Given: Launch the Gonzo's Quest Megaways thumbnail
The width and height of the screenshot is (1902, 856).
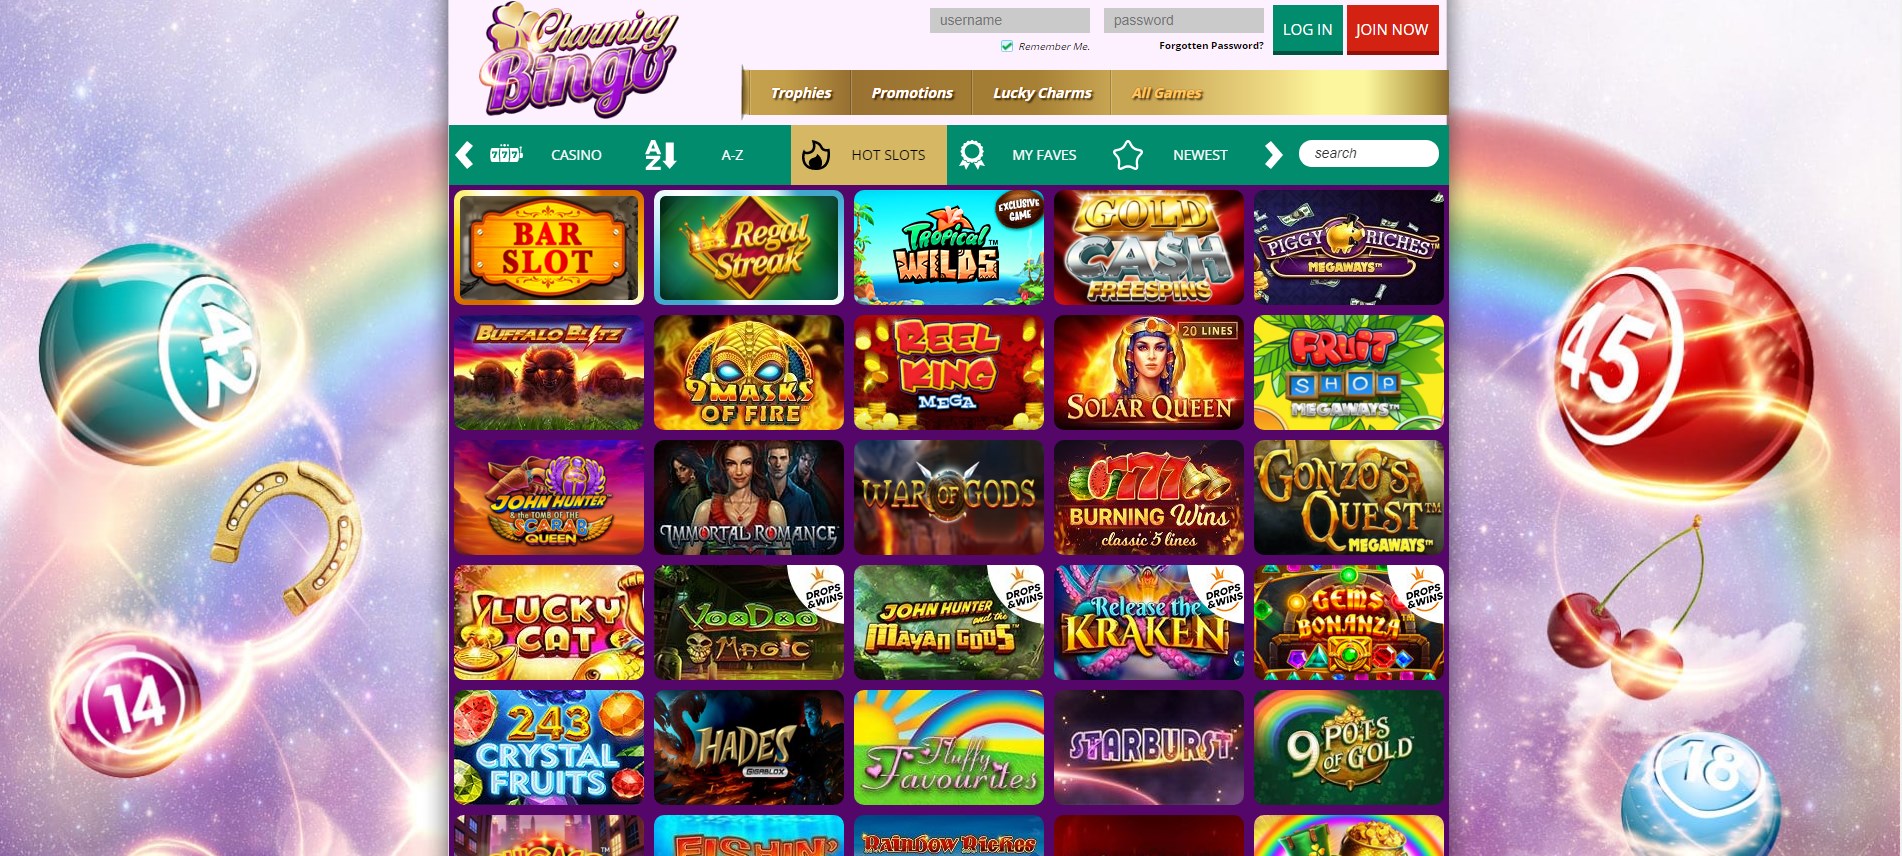Looking at the screenshot, I should click(x=1349, y=497).
